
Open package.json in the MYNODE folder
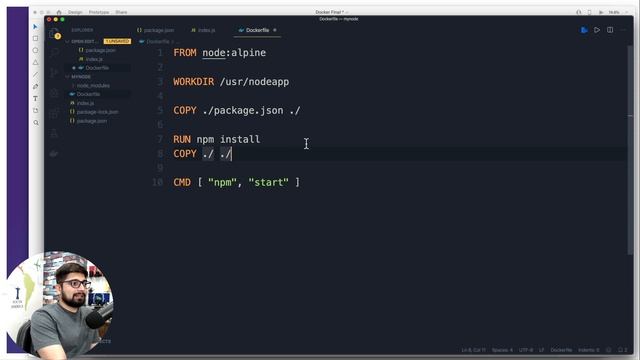click(89, 121)
